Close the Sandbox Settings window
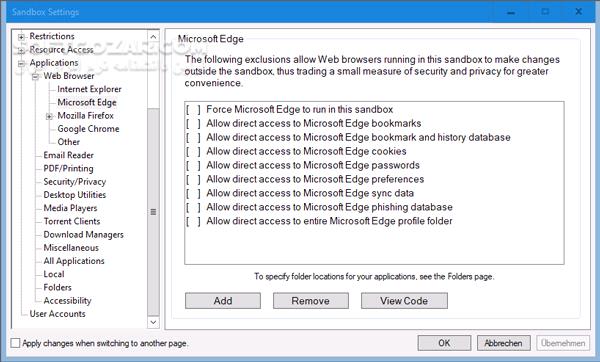Screen dimensions: 600x362 pyautogui.click(x=579, y=12)
